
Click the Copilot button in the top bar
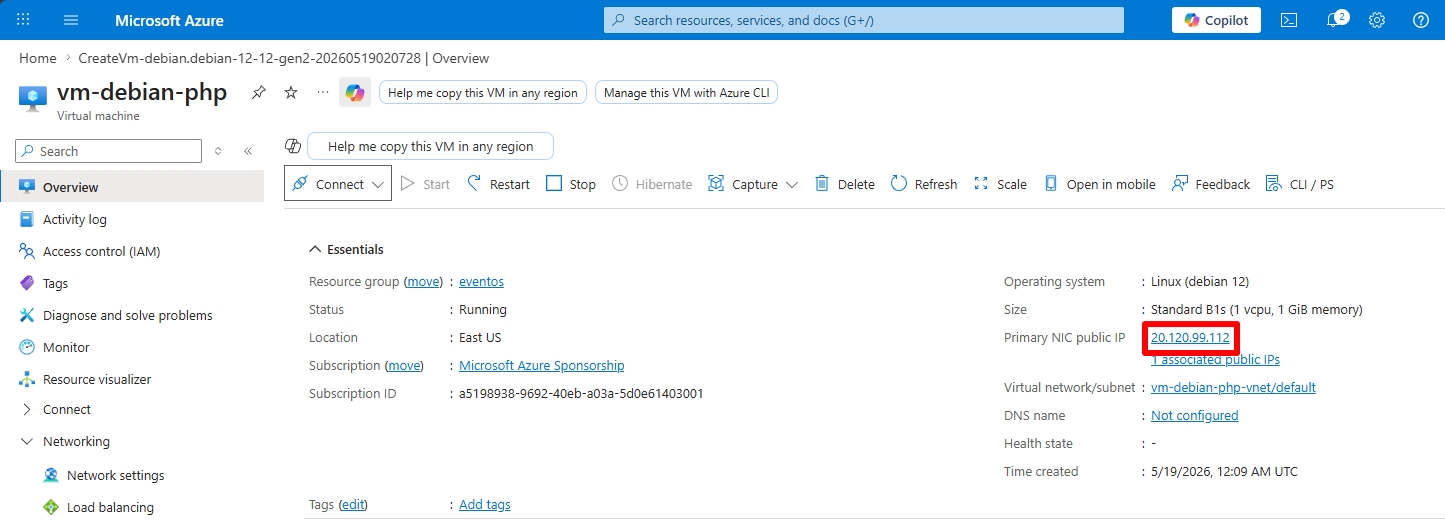click(x=1216, y=20)
